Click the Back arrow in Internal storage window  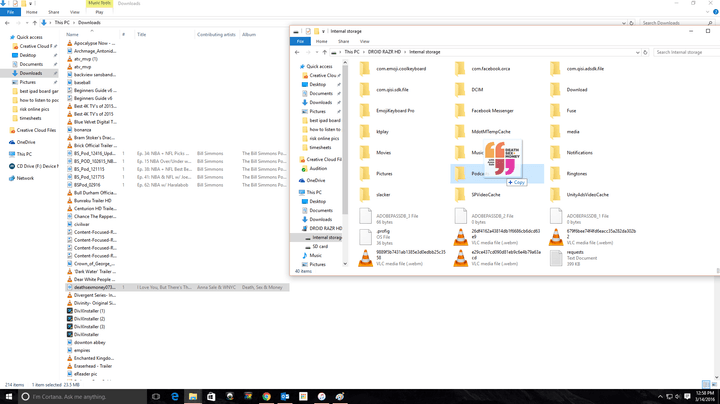[297, 52]
